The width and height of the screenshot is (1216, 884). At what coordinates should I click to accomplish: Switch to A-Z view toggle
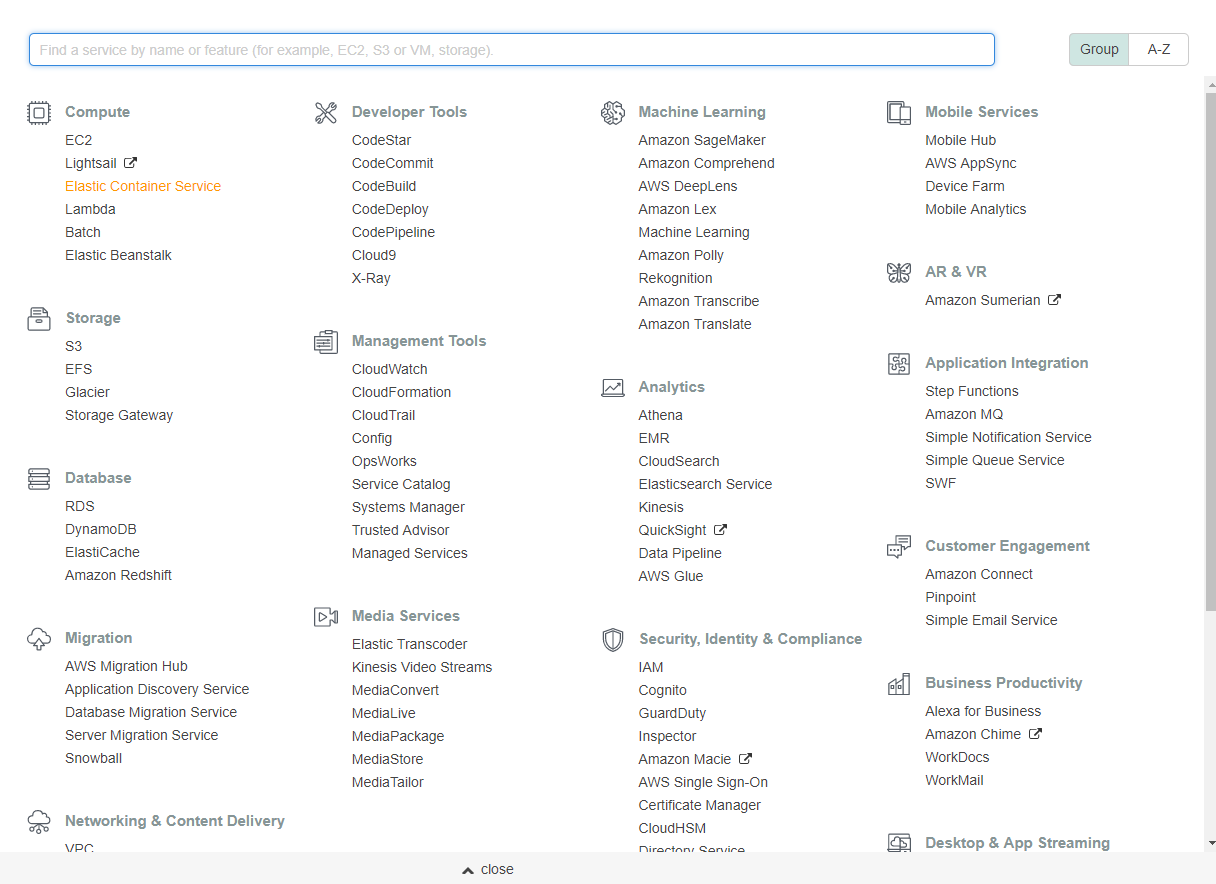point(1158,49)
